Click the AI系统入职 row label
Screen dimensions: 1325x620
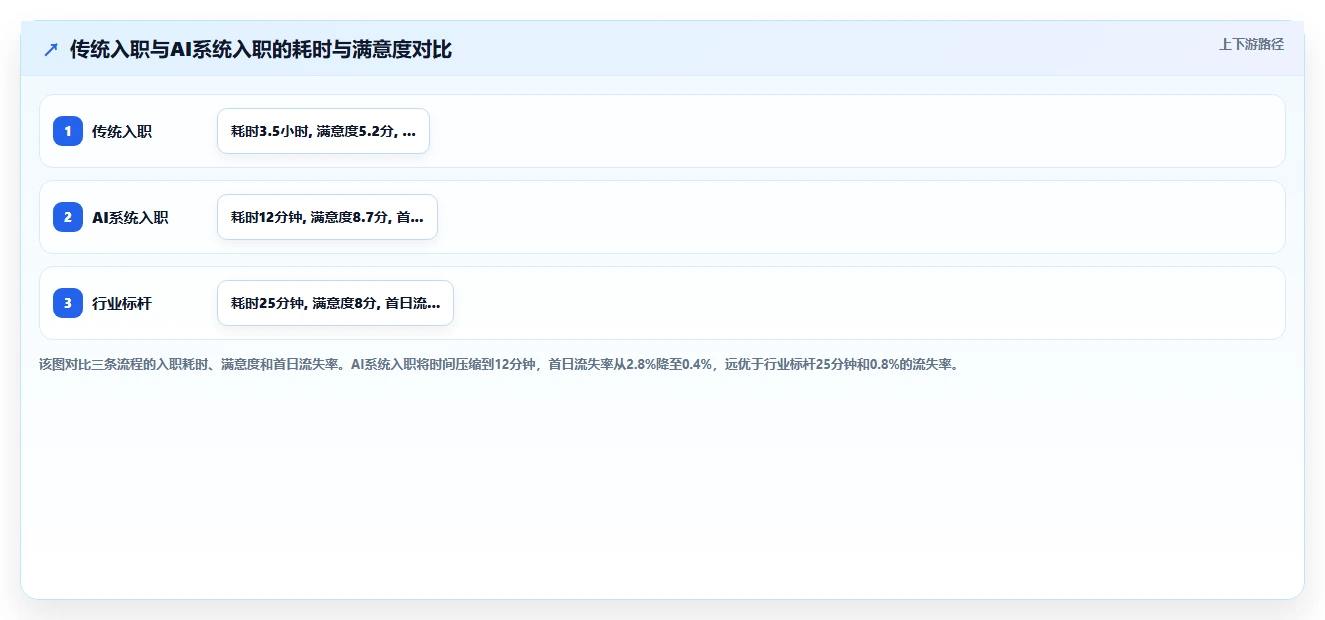tap(130, 217)
